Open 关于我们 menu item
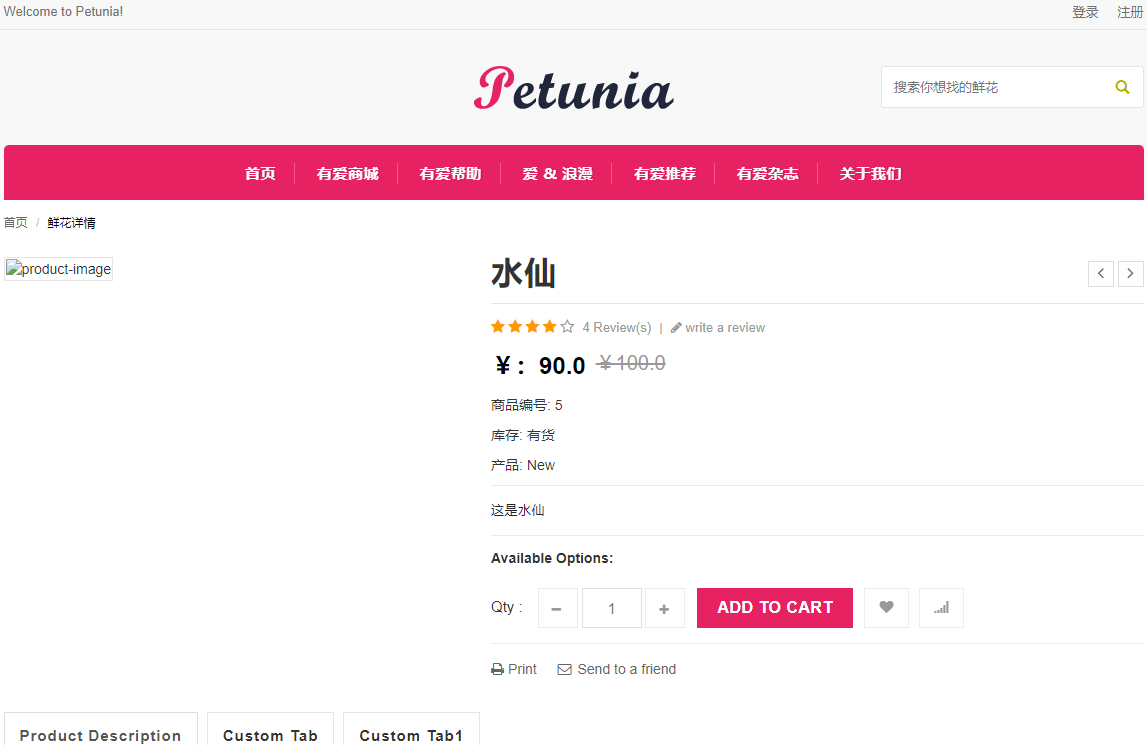1147x745 pixels. click(870, 173)
